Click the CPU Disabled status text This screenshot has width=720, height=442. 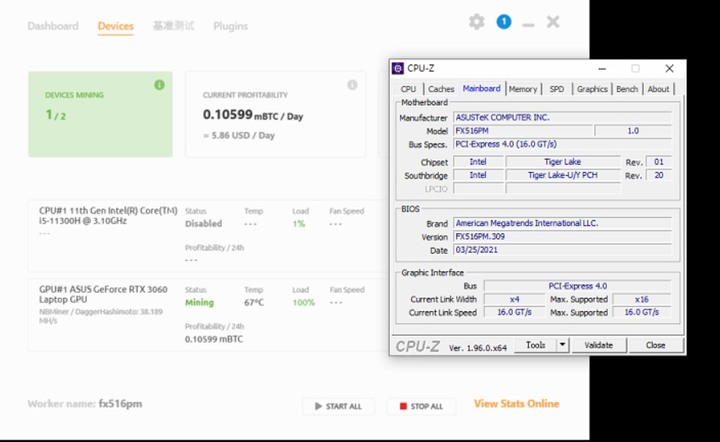pos(203,224)
